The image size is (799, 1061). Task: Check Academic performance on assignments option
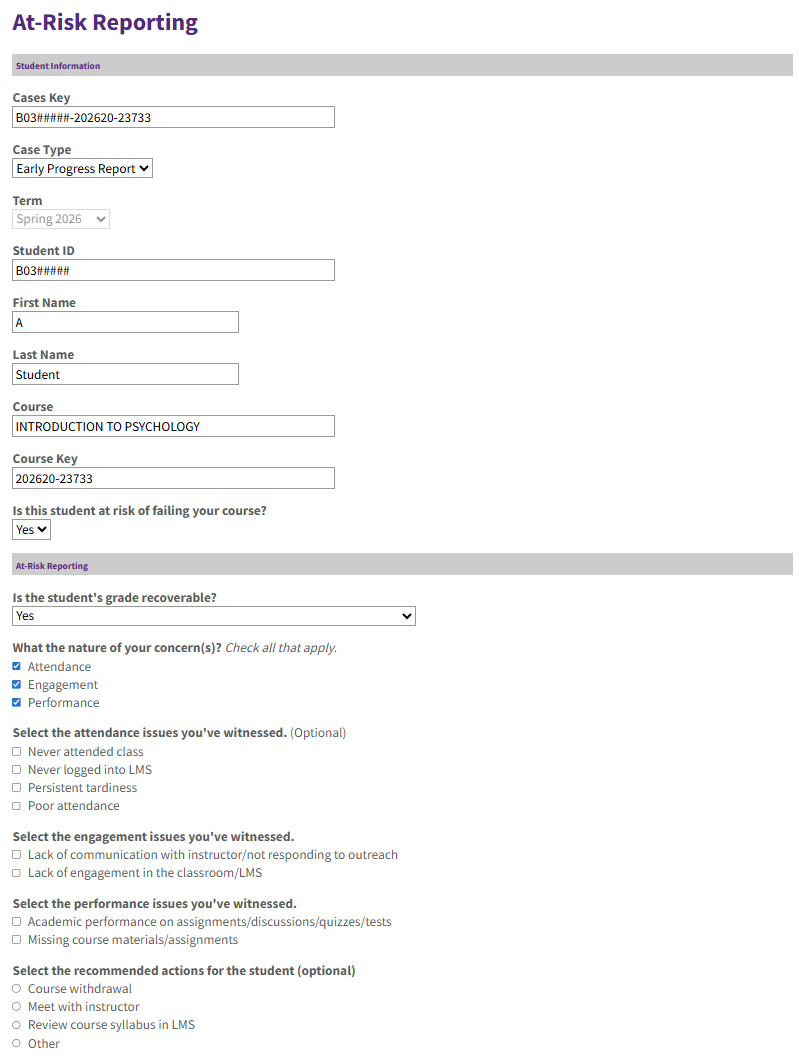[x=17, y=922]
